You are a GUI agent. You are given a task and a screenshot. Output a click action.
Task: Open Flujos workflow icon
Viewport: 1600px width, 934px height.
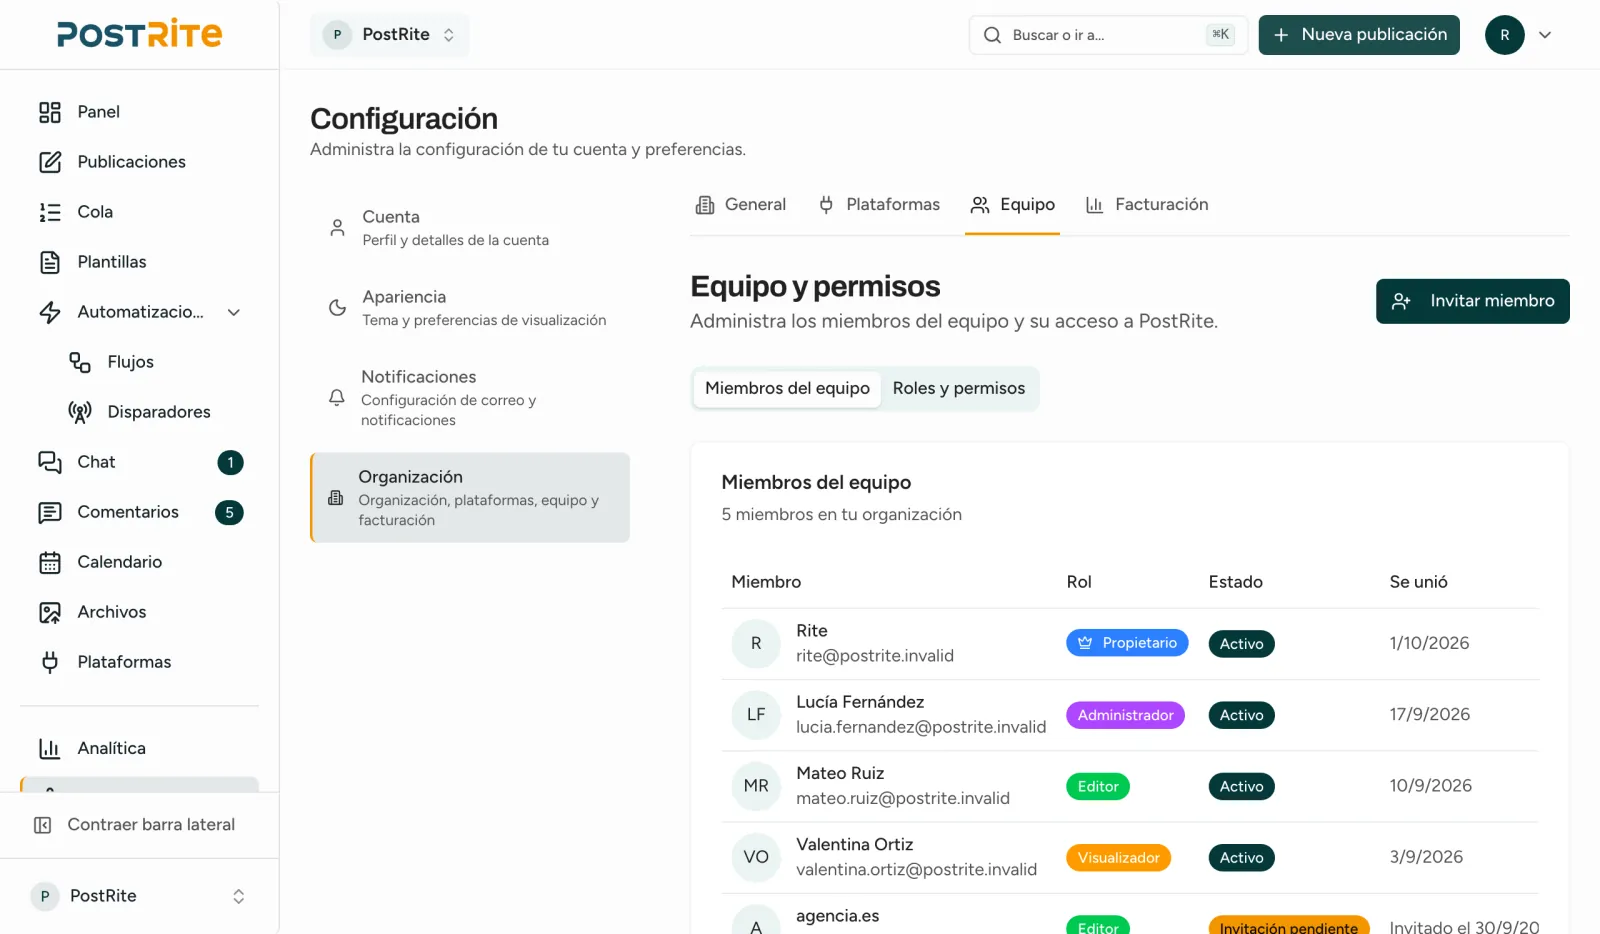[80, 362]
